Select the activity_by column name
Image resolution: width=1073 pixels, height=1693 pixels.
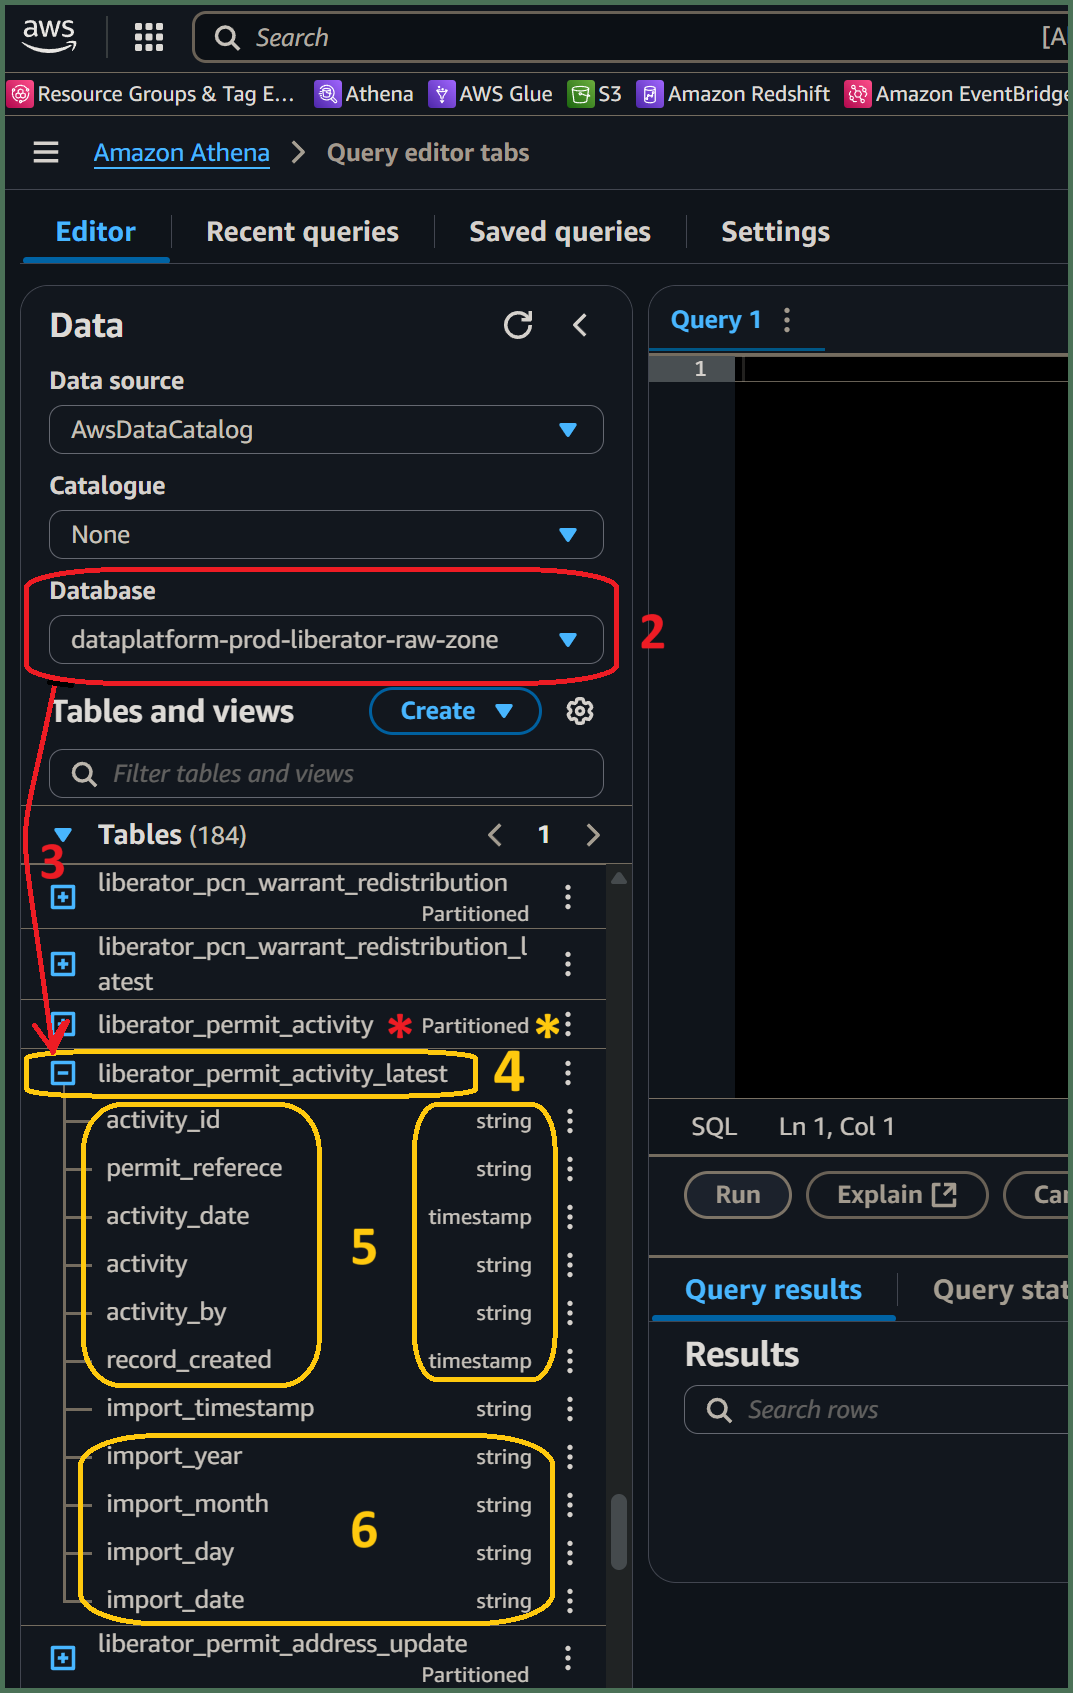pos(166,1312)
